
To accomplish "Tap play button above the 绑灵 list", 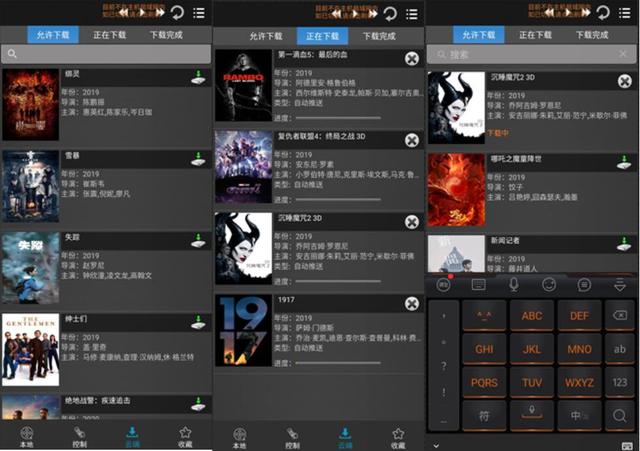I will [x=142, y=12].
